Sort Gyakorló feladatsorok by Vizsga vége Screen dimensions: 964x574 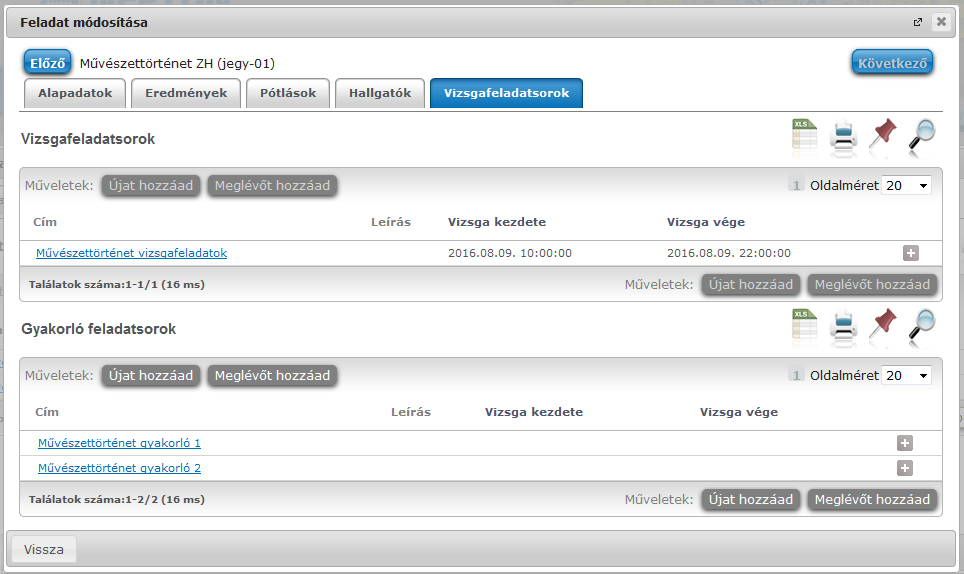click(x=739, y=412)
